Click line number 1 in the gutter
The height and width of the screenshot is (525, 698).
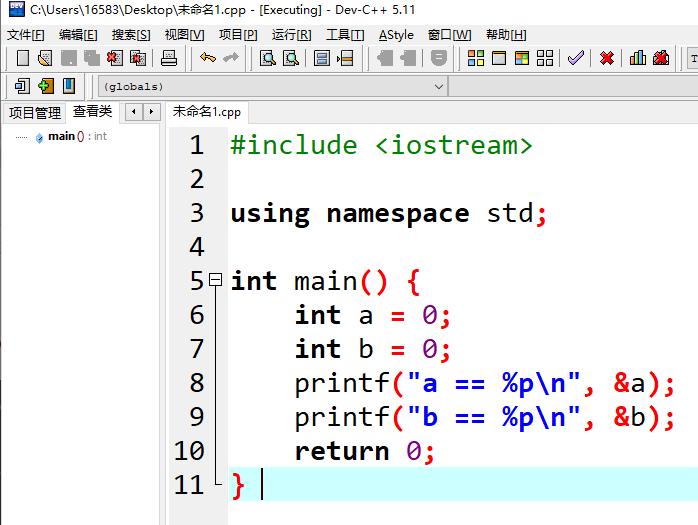click(x=197, y=145)
